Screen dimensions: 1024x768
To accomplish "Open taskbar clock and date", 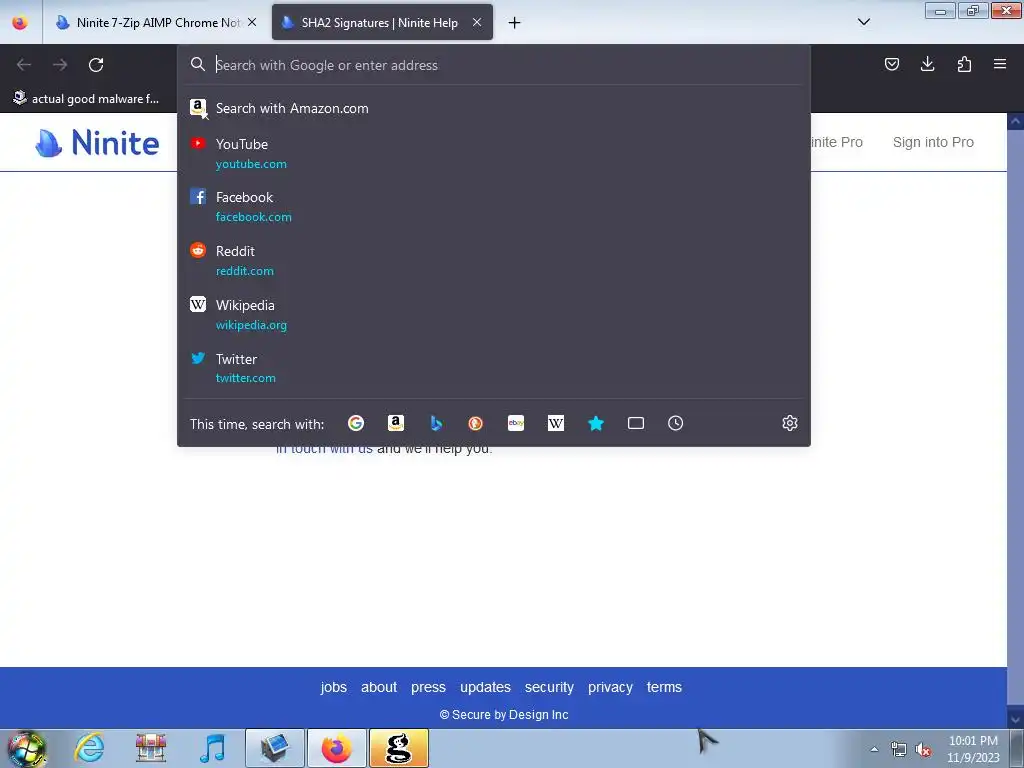I will tap(973, 749).
